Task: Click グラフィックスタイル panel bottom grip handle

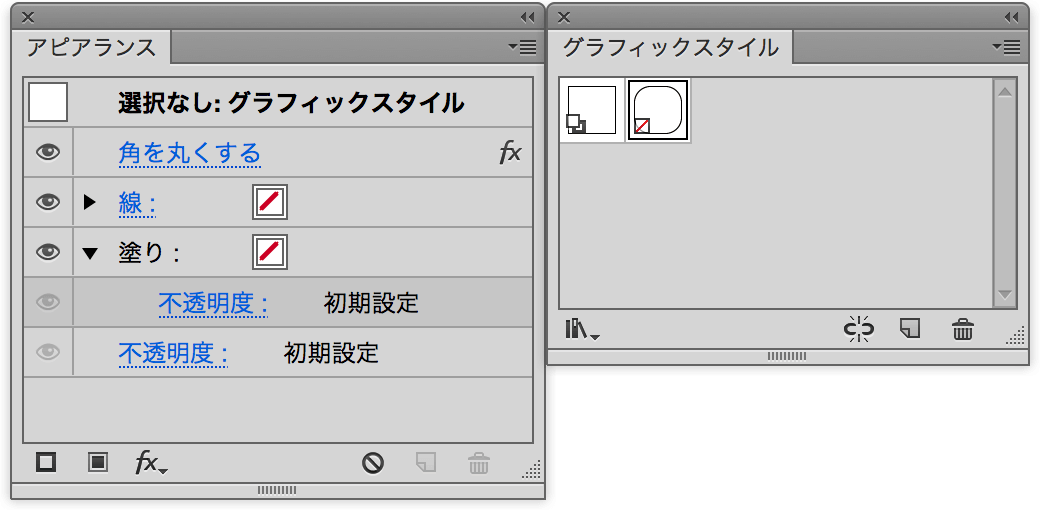Action: coord(787,356)
